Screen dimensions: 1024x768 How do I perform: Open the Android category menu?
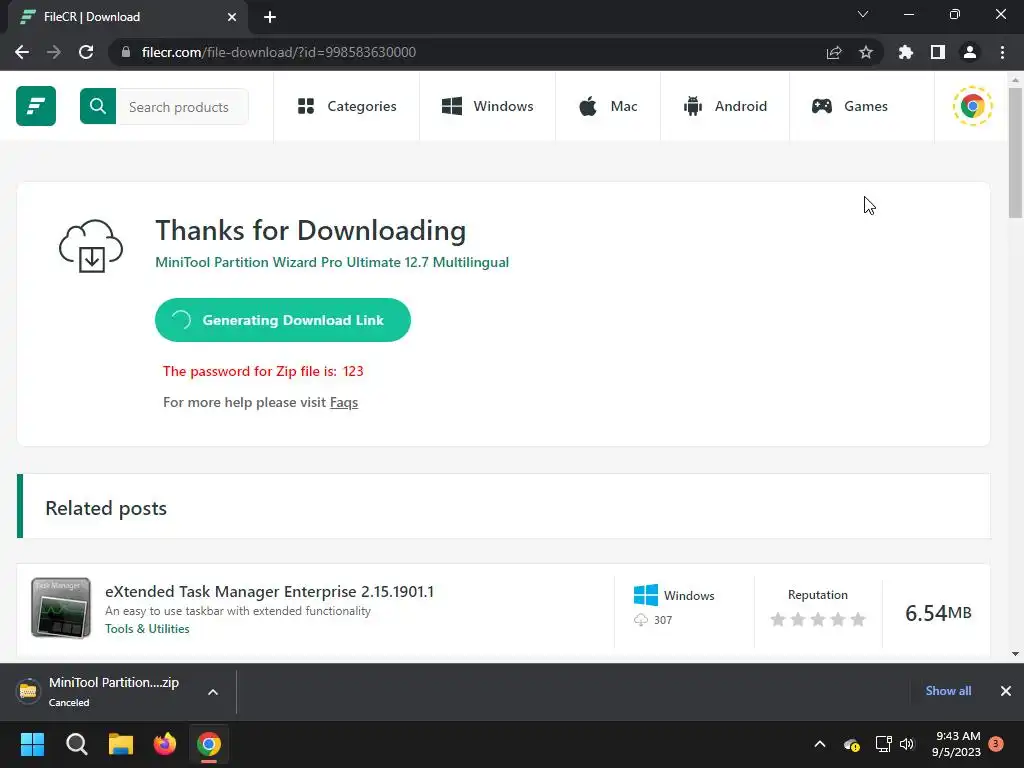[x=725, y=106]
